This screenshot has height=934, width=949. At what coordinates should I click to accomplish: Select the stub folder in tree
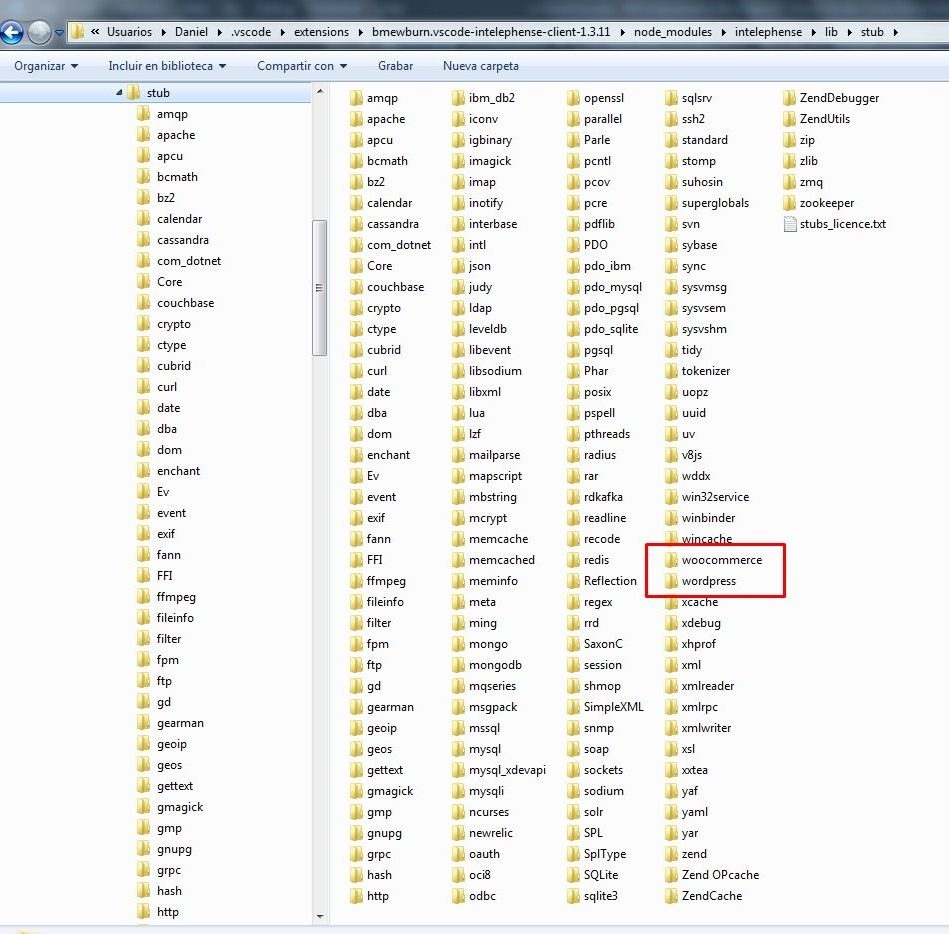pos(158,93)
